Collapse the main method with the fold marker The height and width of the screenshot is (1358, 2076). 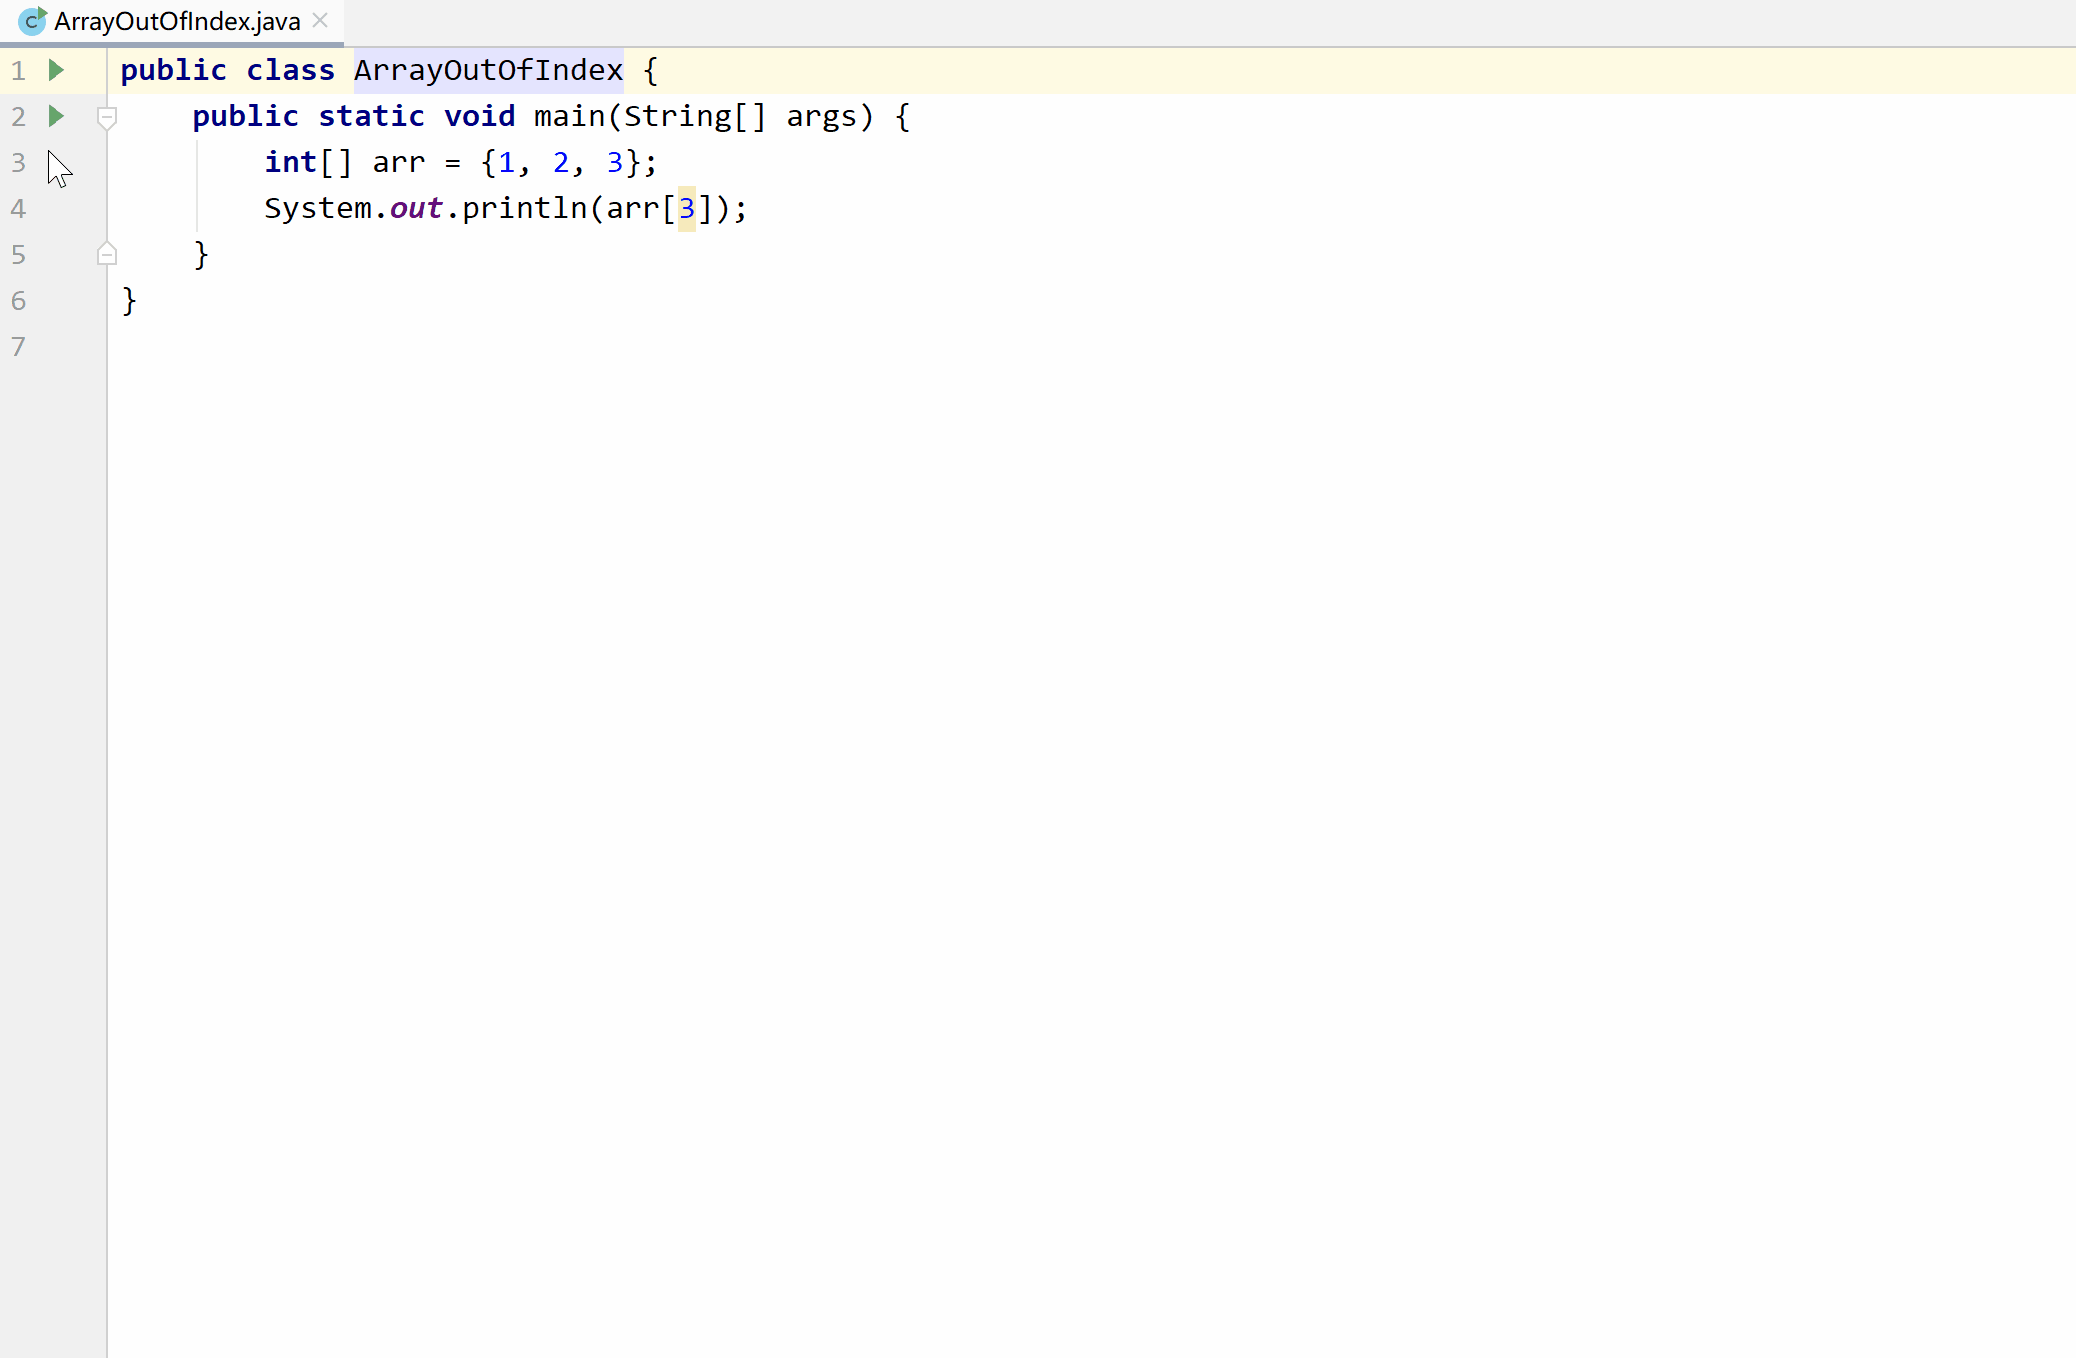point(107,117)
